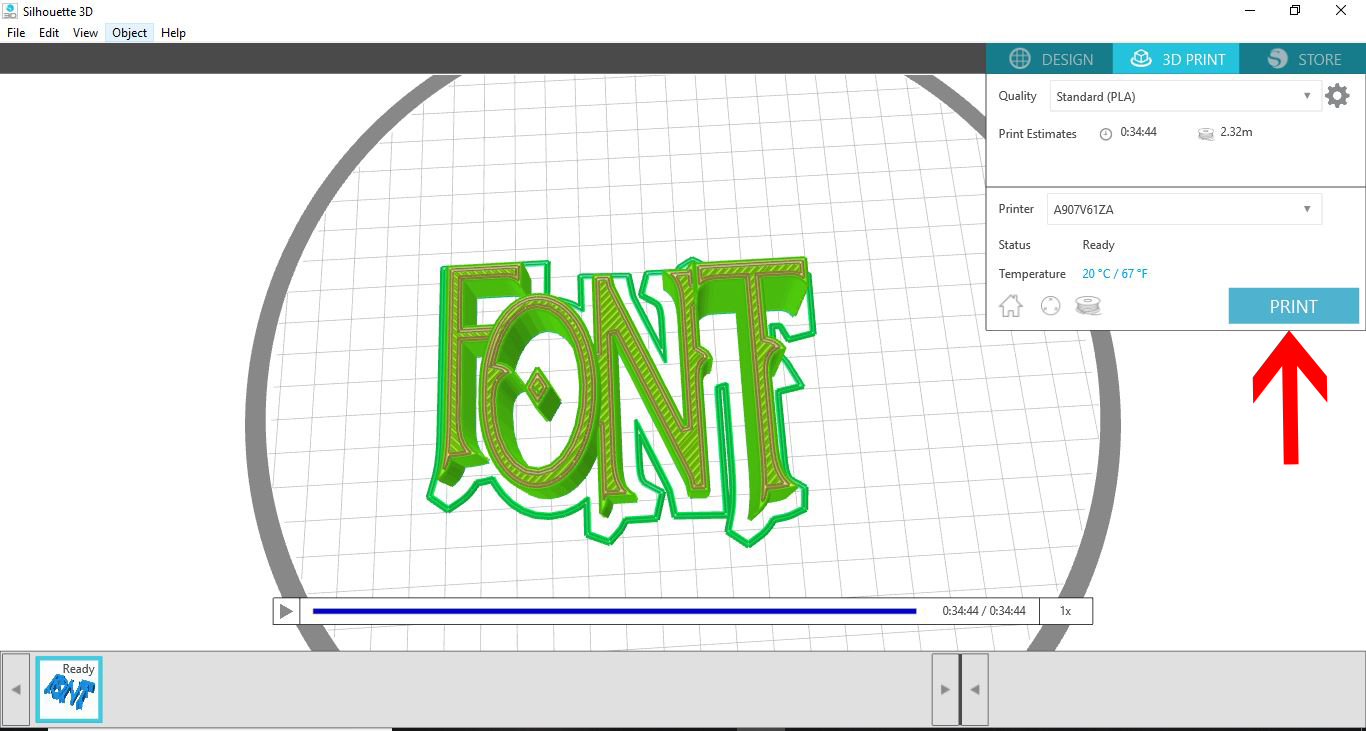Click the print time estimate 0:34:44
The width and height of the screenshot is (1366, 731).
click(x=1138, y=132)
